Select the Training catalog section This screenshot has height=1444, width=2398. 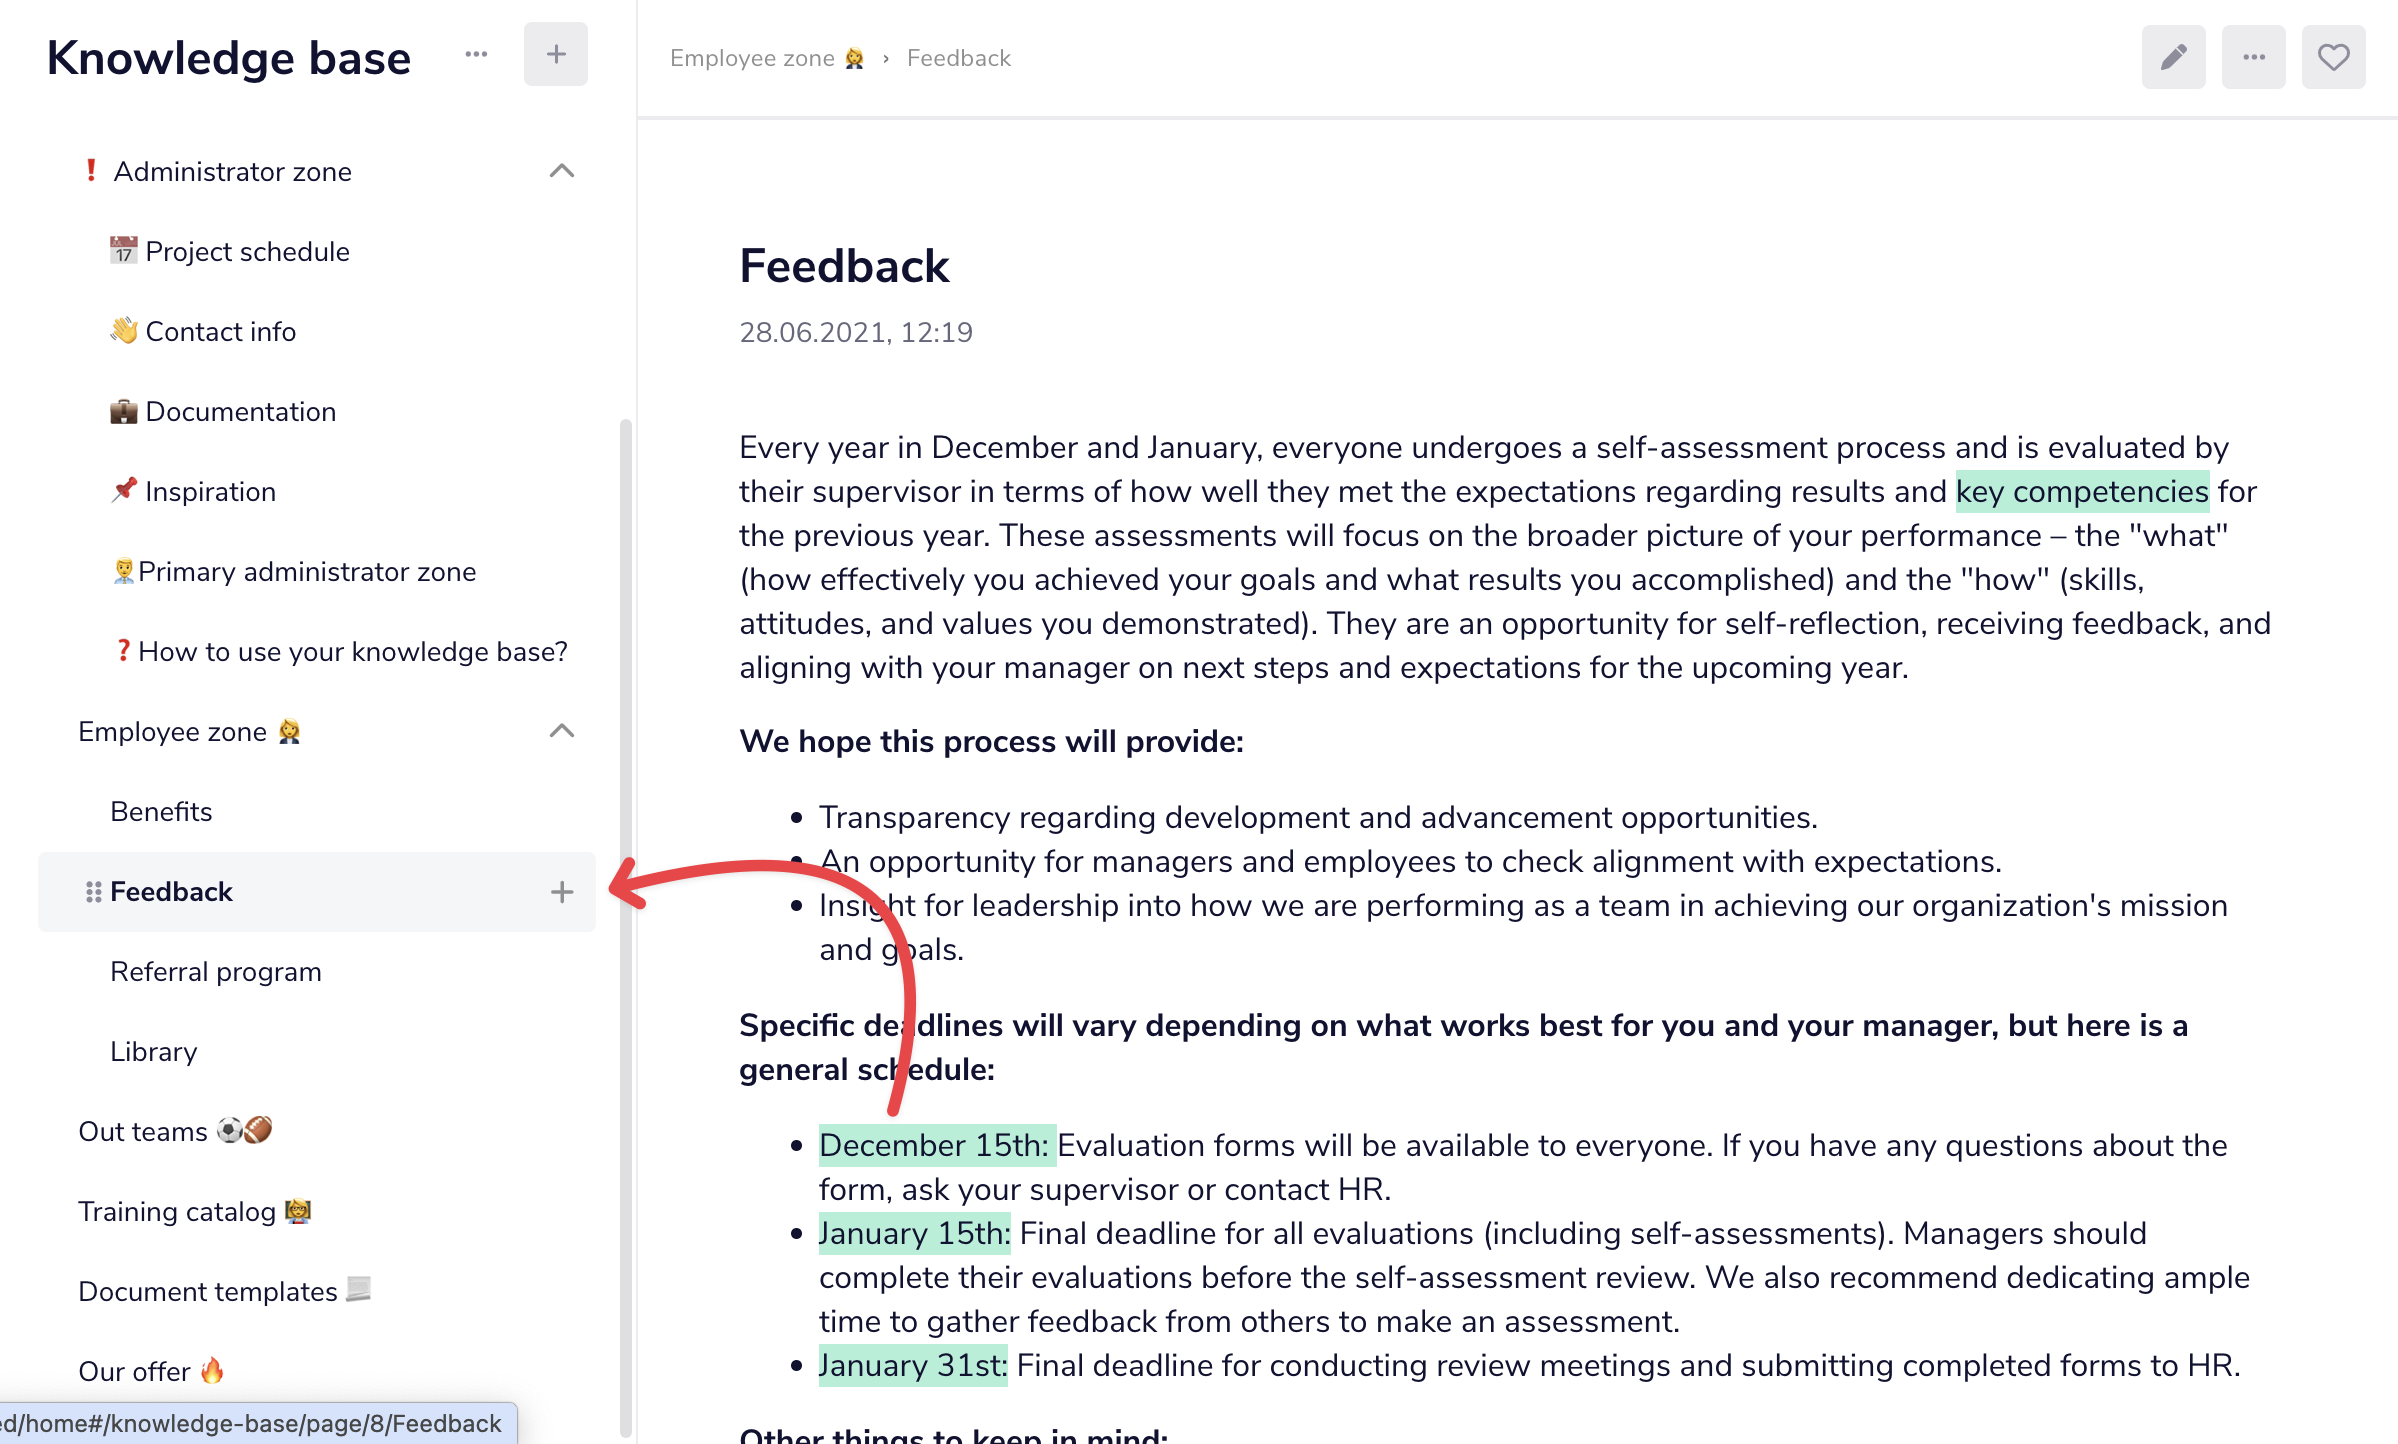click(x=195, y=1211)
